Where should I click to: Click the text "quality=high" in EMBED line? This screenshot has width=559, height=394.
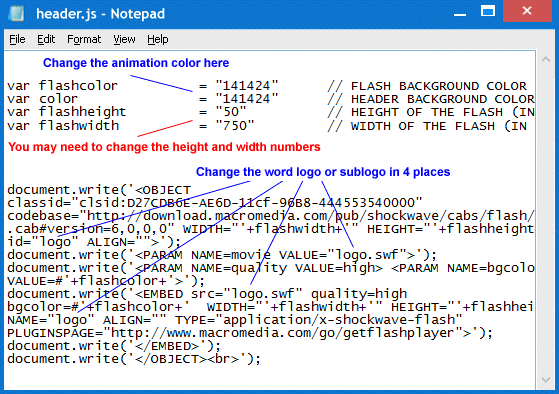359,294
